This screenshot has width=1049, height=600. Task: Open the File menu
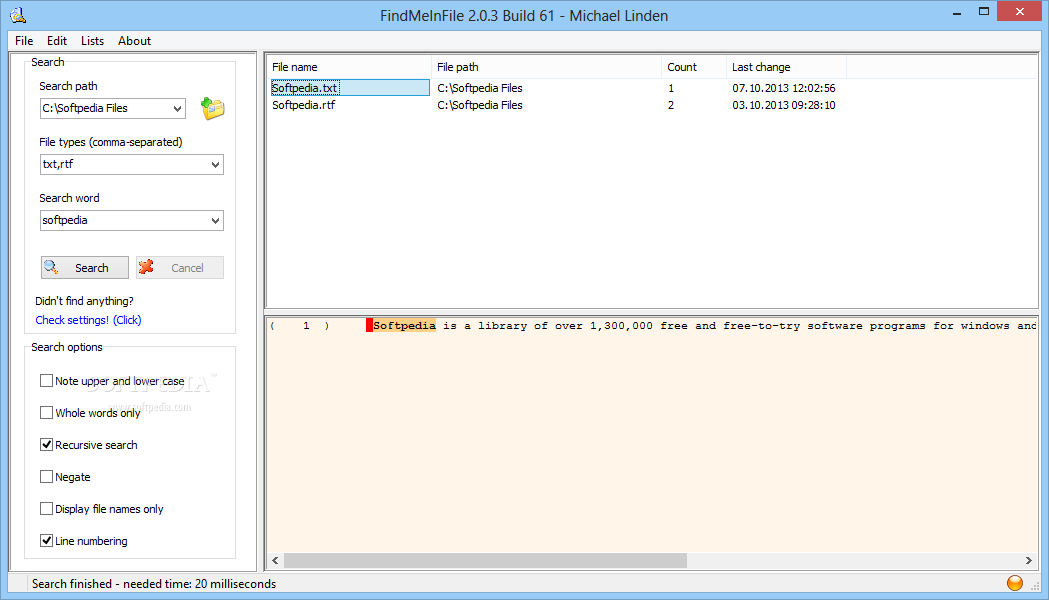click(x=24, y=41)
